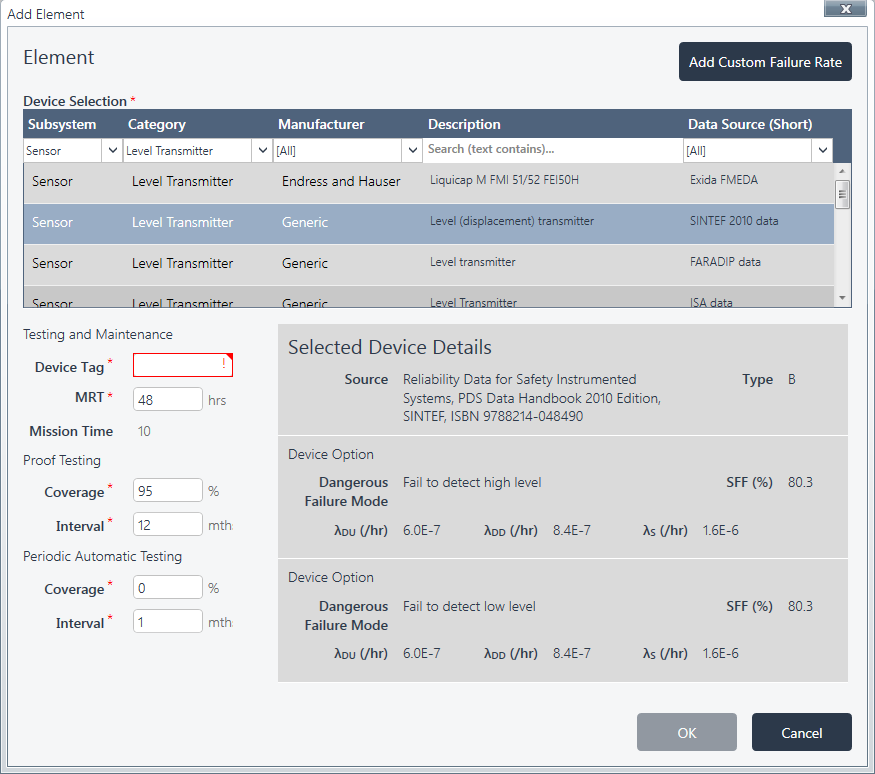The height and width of the screenshot is (774, 875).
Task: Click the Cancel button
Action: tap(801, 732)
